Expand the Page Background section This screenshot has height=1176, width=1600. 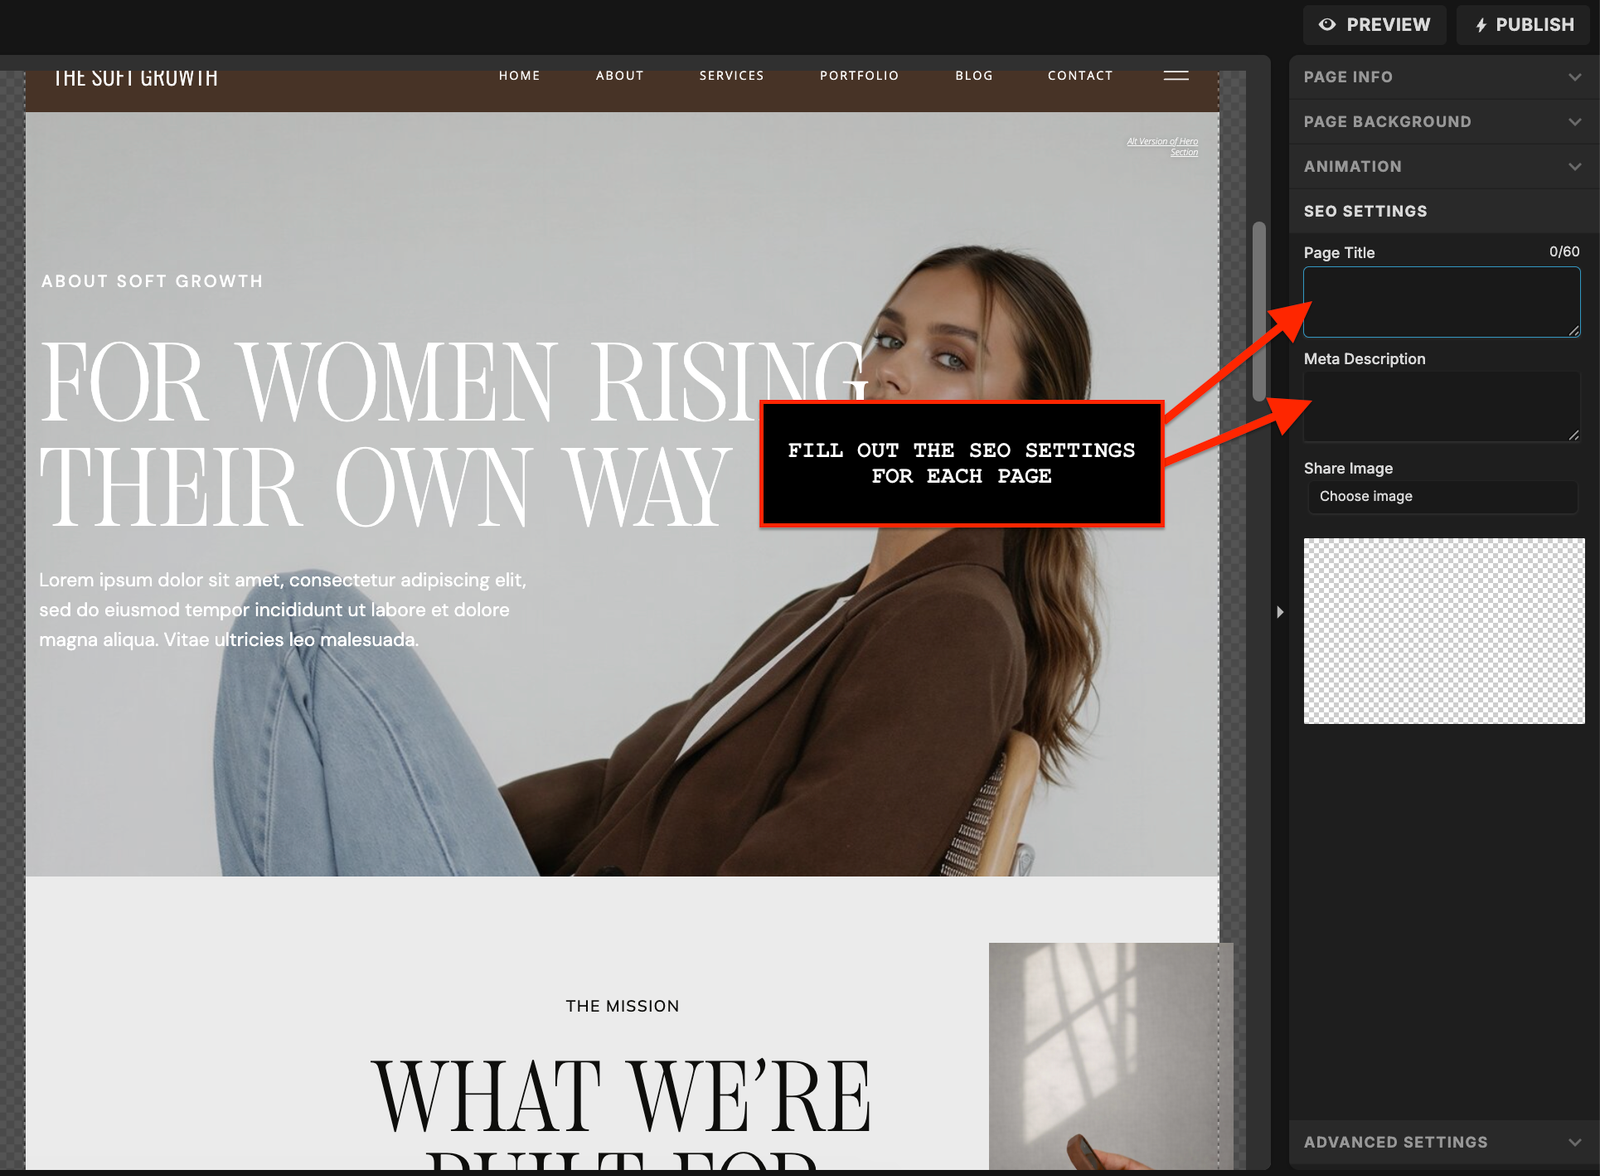(1442, 122)
